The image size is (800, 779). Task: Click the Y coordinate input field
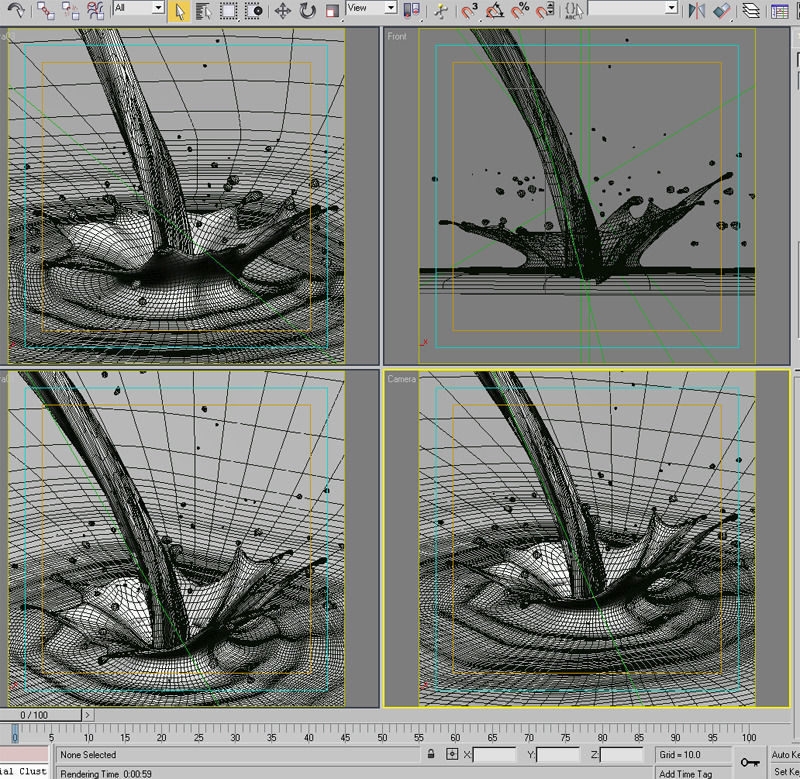point(558,755)
